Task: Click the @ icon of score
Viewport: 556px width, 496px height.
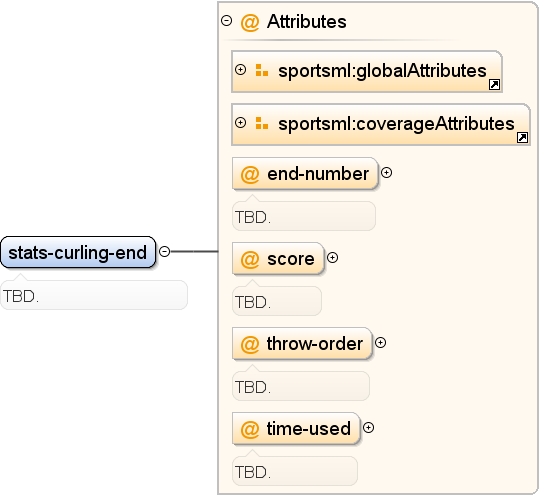Action: pyautogui.click(x=250, y=260)
